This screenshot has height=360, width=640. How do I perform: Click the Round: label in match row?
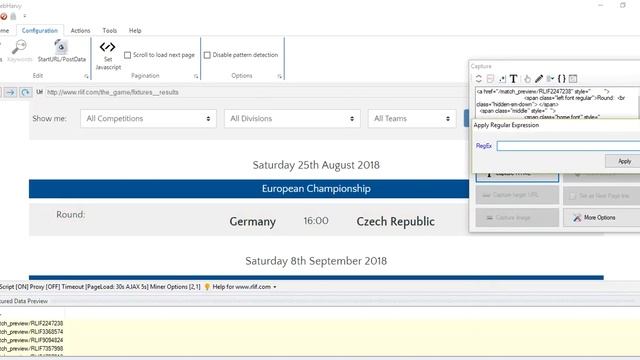pos(71,215)
